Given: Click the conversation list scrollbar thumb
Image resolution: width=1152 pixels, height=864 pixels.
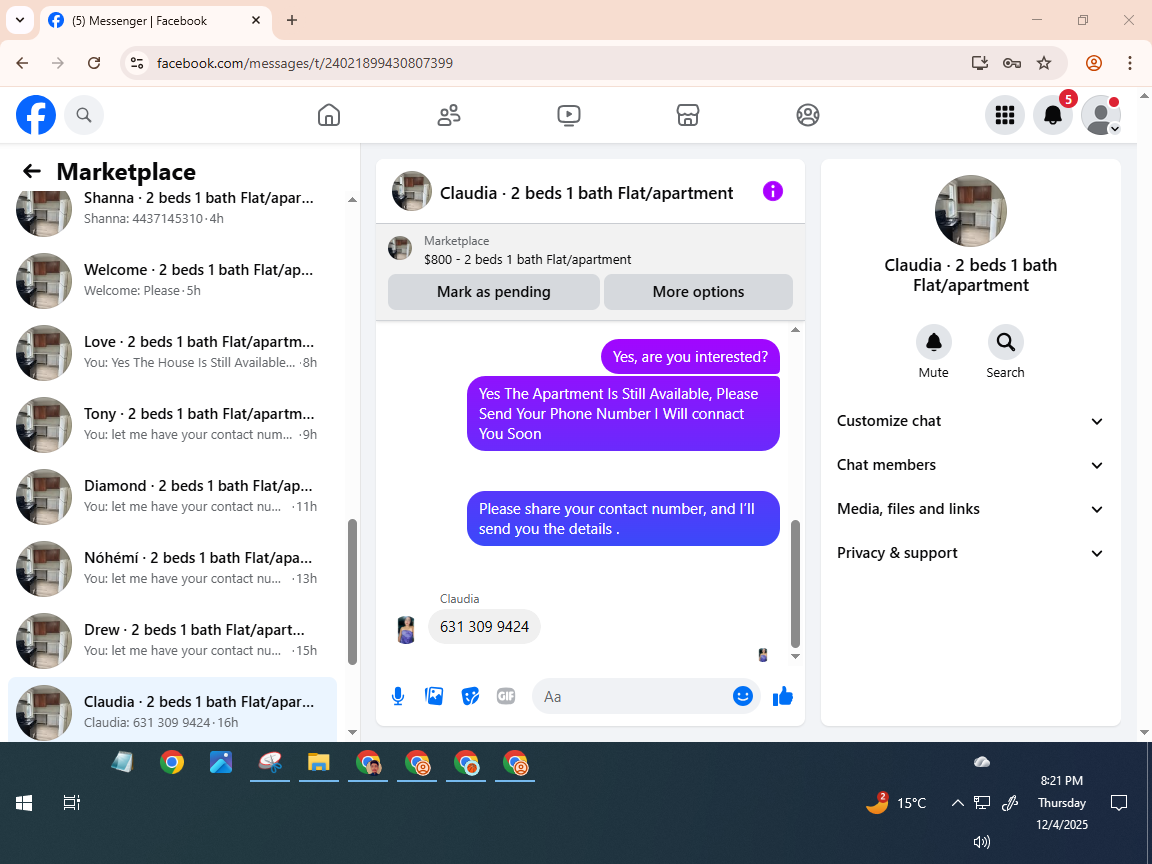Looking at the screenshot, I should click(352, 591).
